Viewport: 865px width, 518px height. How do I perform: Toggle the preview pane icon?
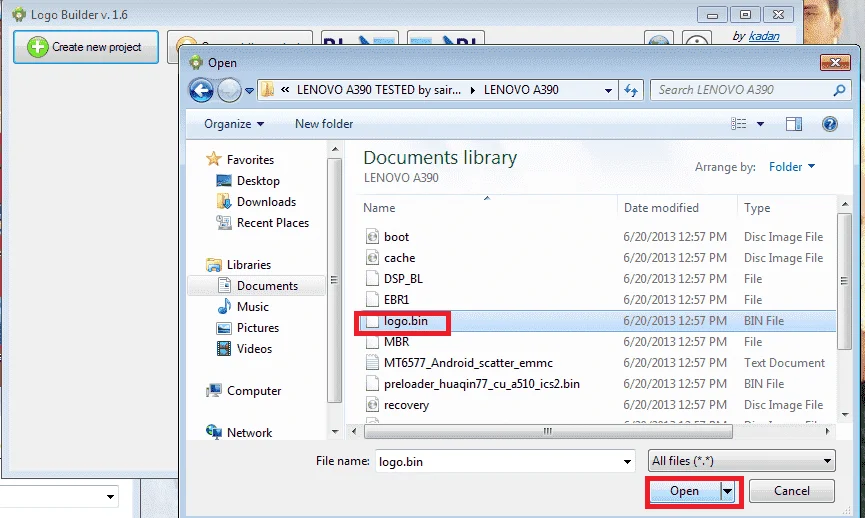(x=794, y=124)
